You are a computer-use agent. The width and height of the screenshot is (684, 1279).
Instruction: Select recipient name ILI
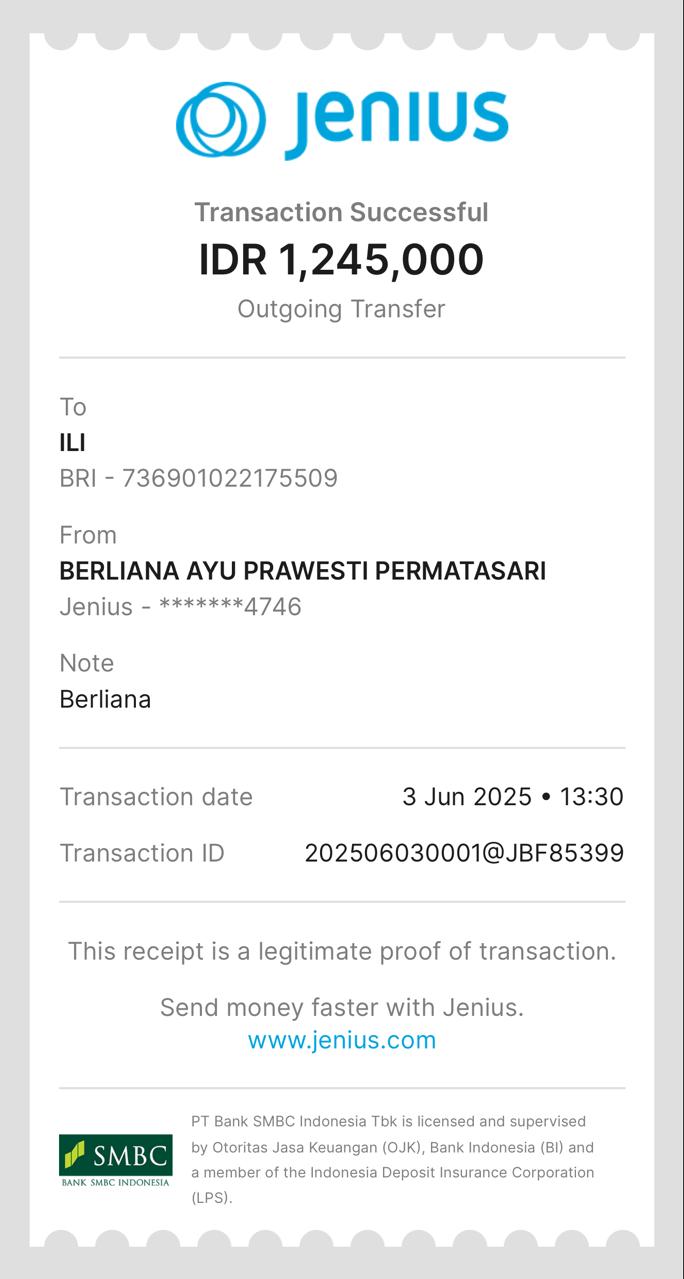[x=72, y=442]
